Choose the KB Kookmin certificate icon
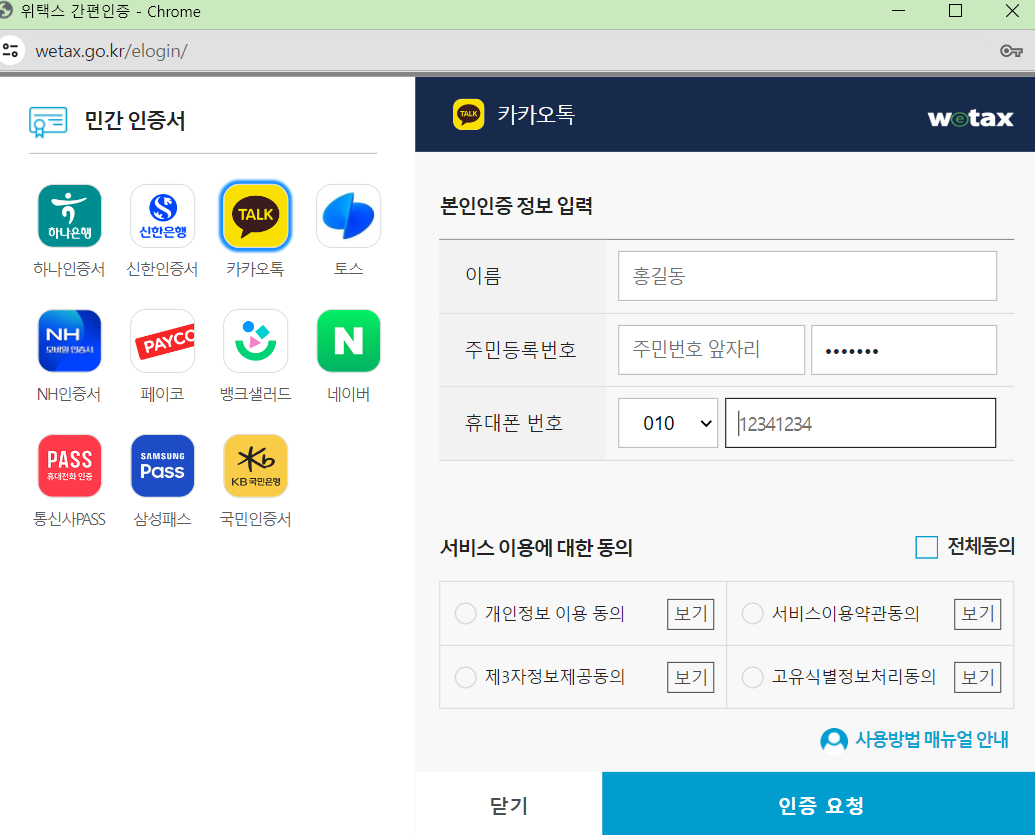Viewport: 1035px width, 835px height. pos(255,465)
